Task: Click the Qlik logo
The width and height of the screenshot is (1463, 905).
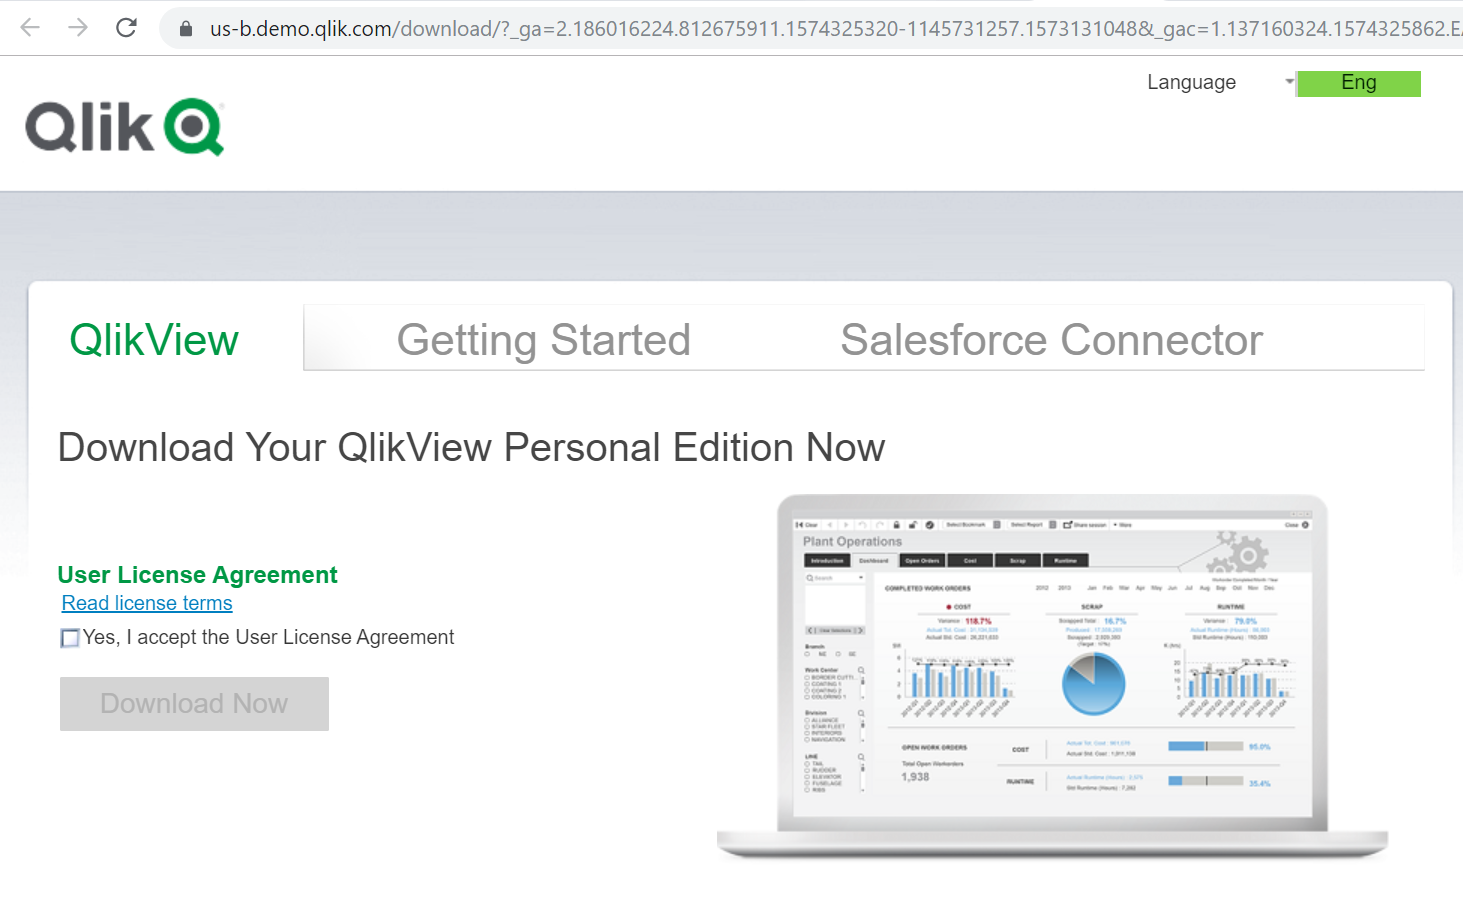Action: pos(125,127)
